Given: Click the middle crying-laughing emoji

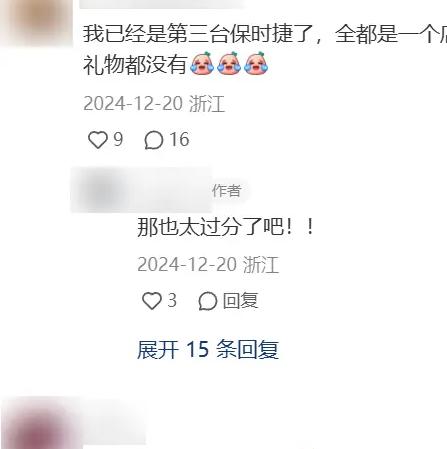Looking at the screenshot, I should pos(229,63).
